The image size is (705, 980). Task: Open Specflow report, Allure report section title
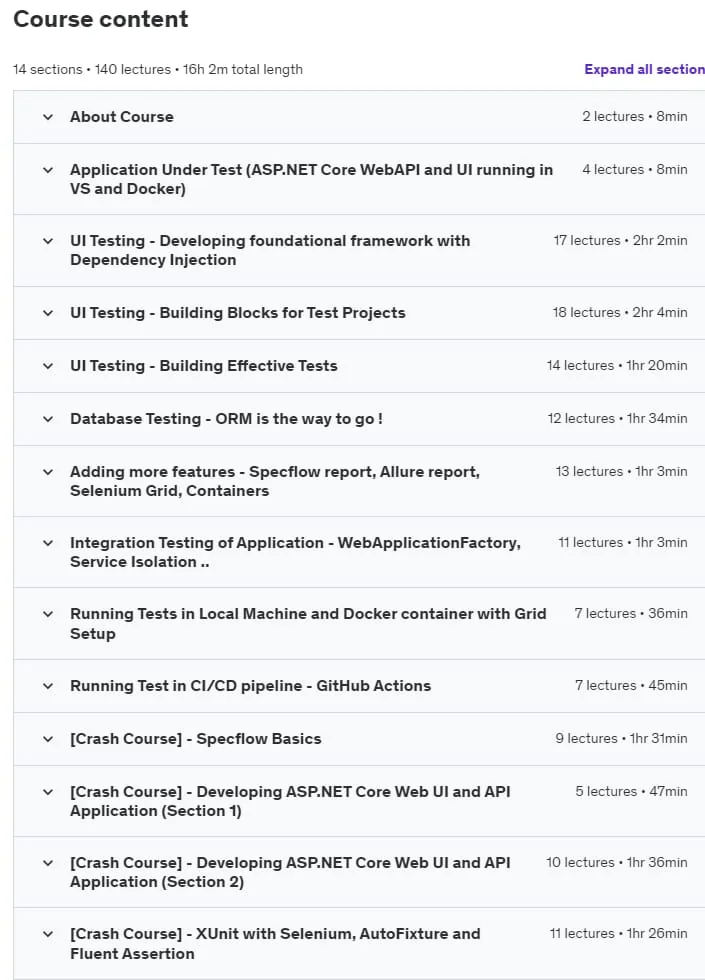(275, 481)
